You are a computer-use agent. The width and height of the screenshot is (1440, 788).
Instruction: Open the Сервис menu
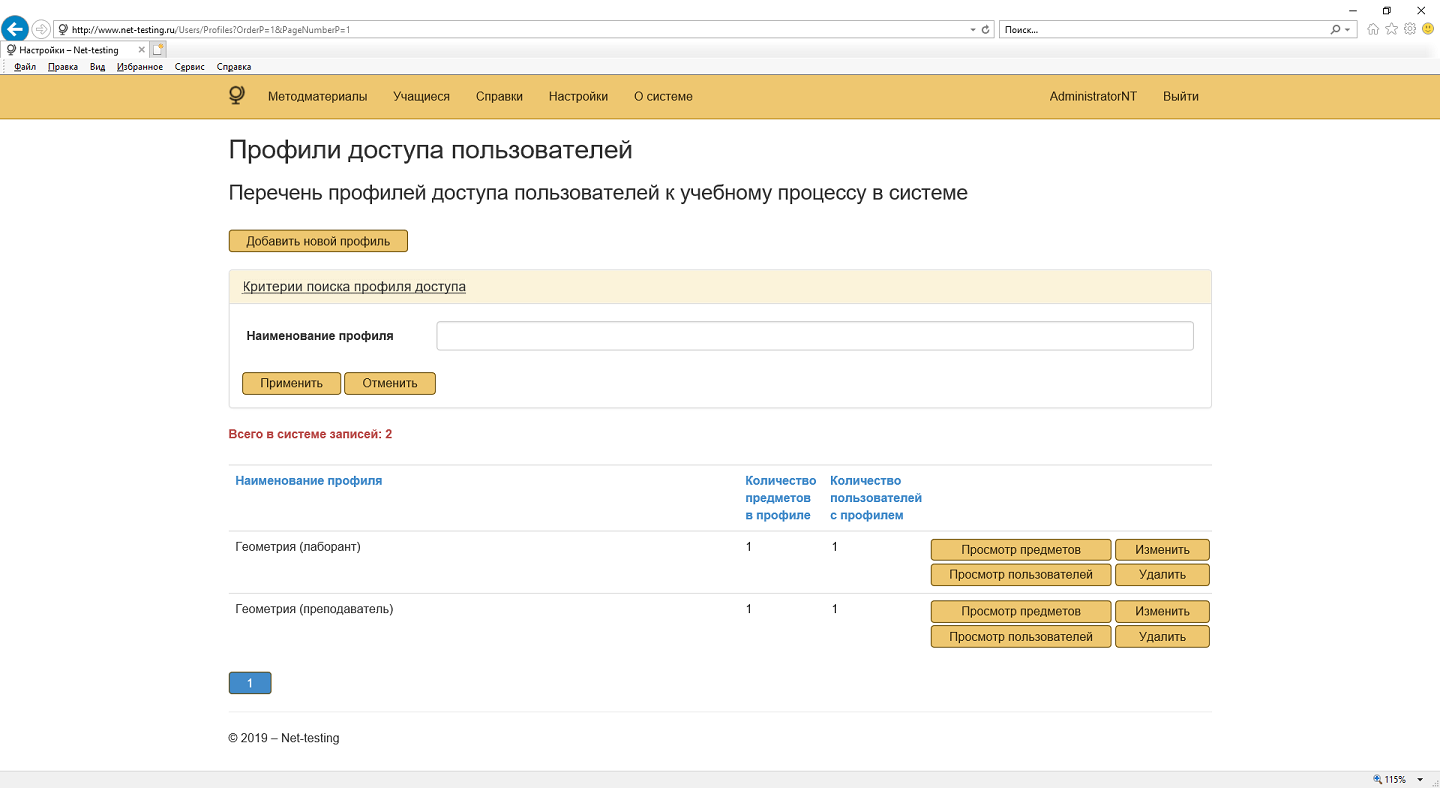(189, 67)
